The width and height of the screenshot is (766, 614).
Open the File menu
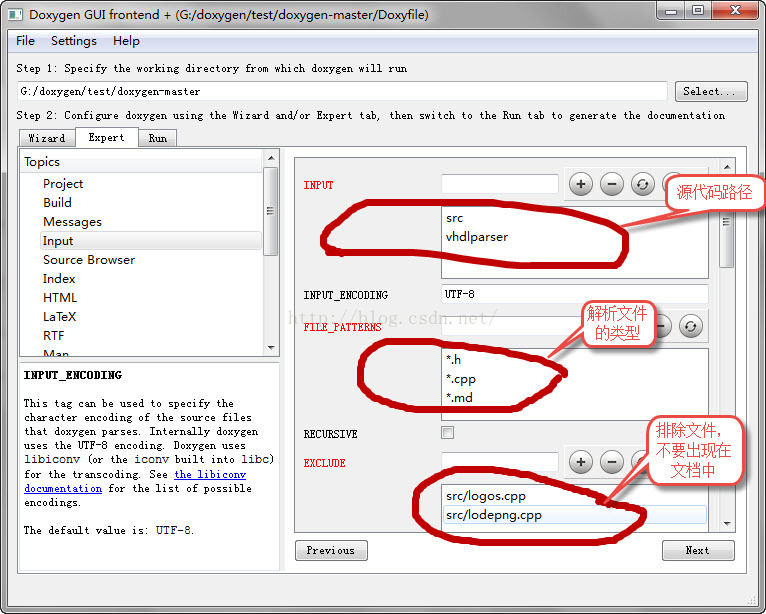[x=25, y=41]
